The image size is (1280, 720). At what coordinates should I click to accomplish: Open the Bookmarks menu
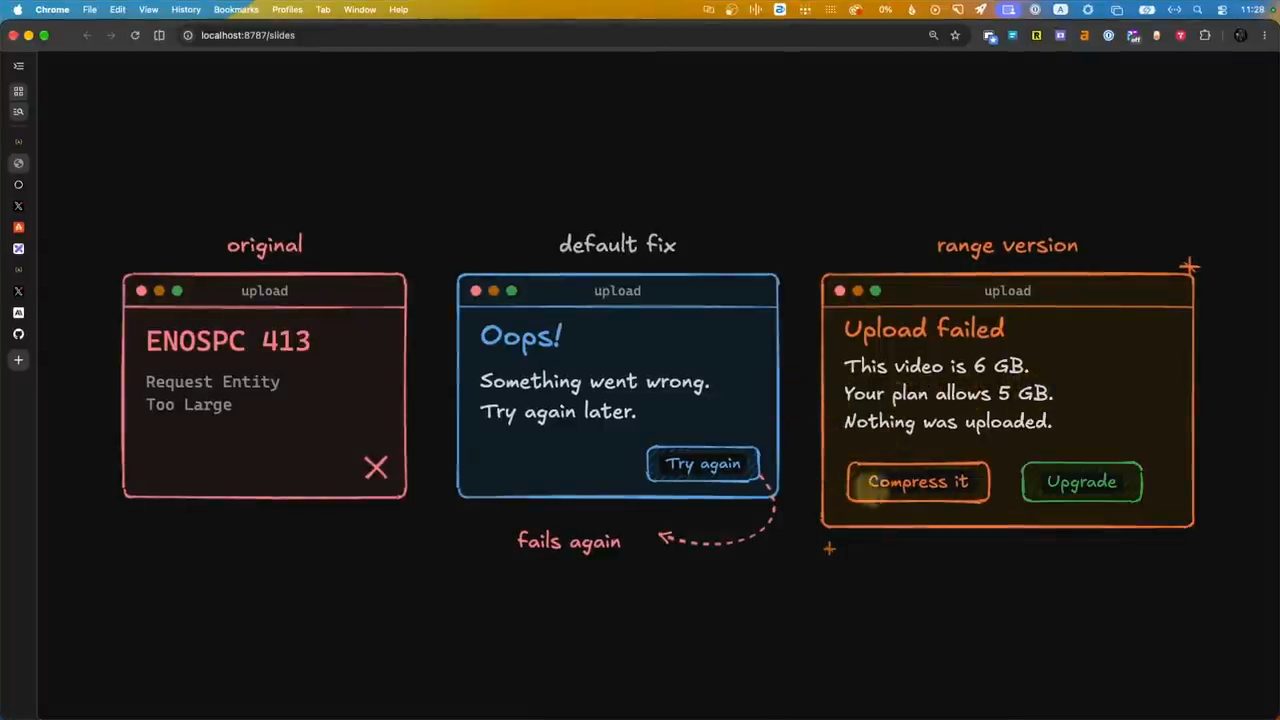coord(236,9)
